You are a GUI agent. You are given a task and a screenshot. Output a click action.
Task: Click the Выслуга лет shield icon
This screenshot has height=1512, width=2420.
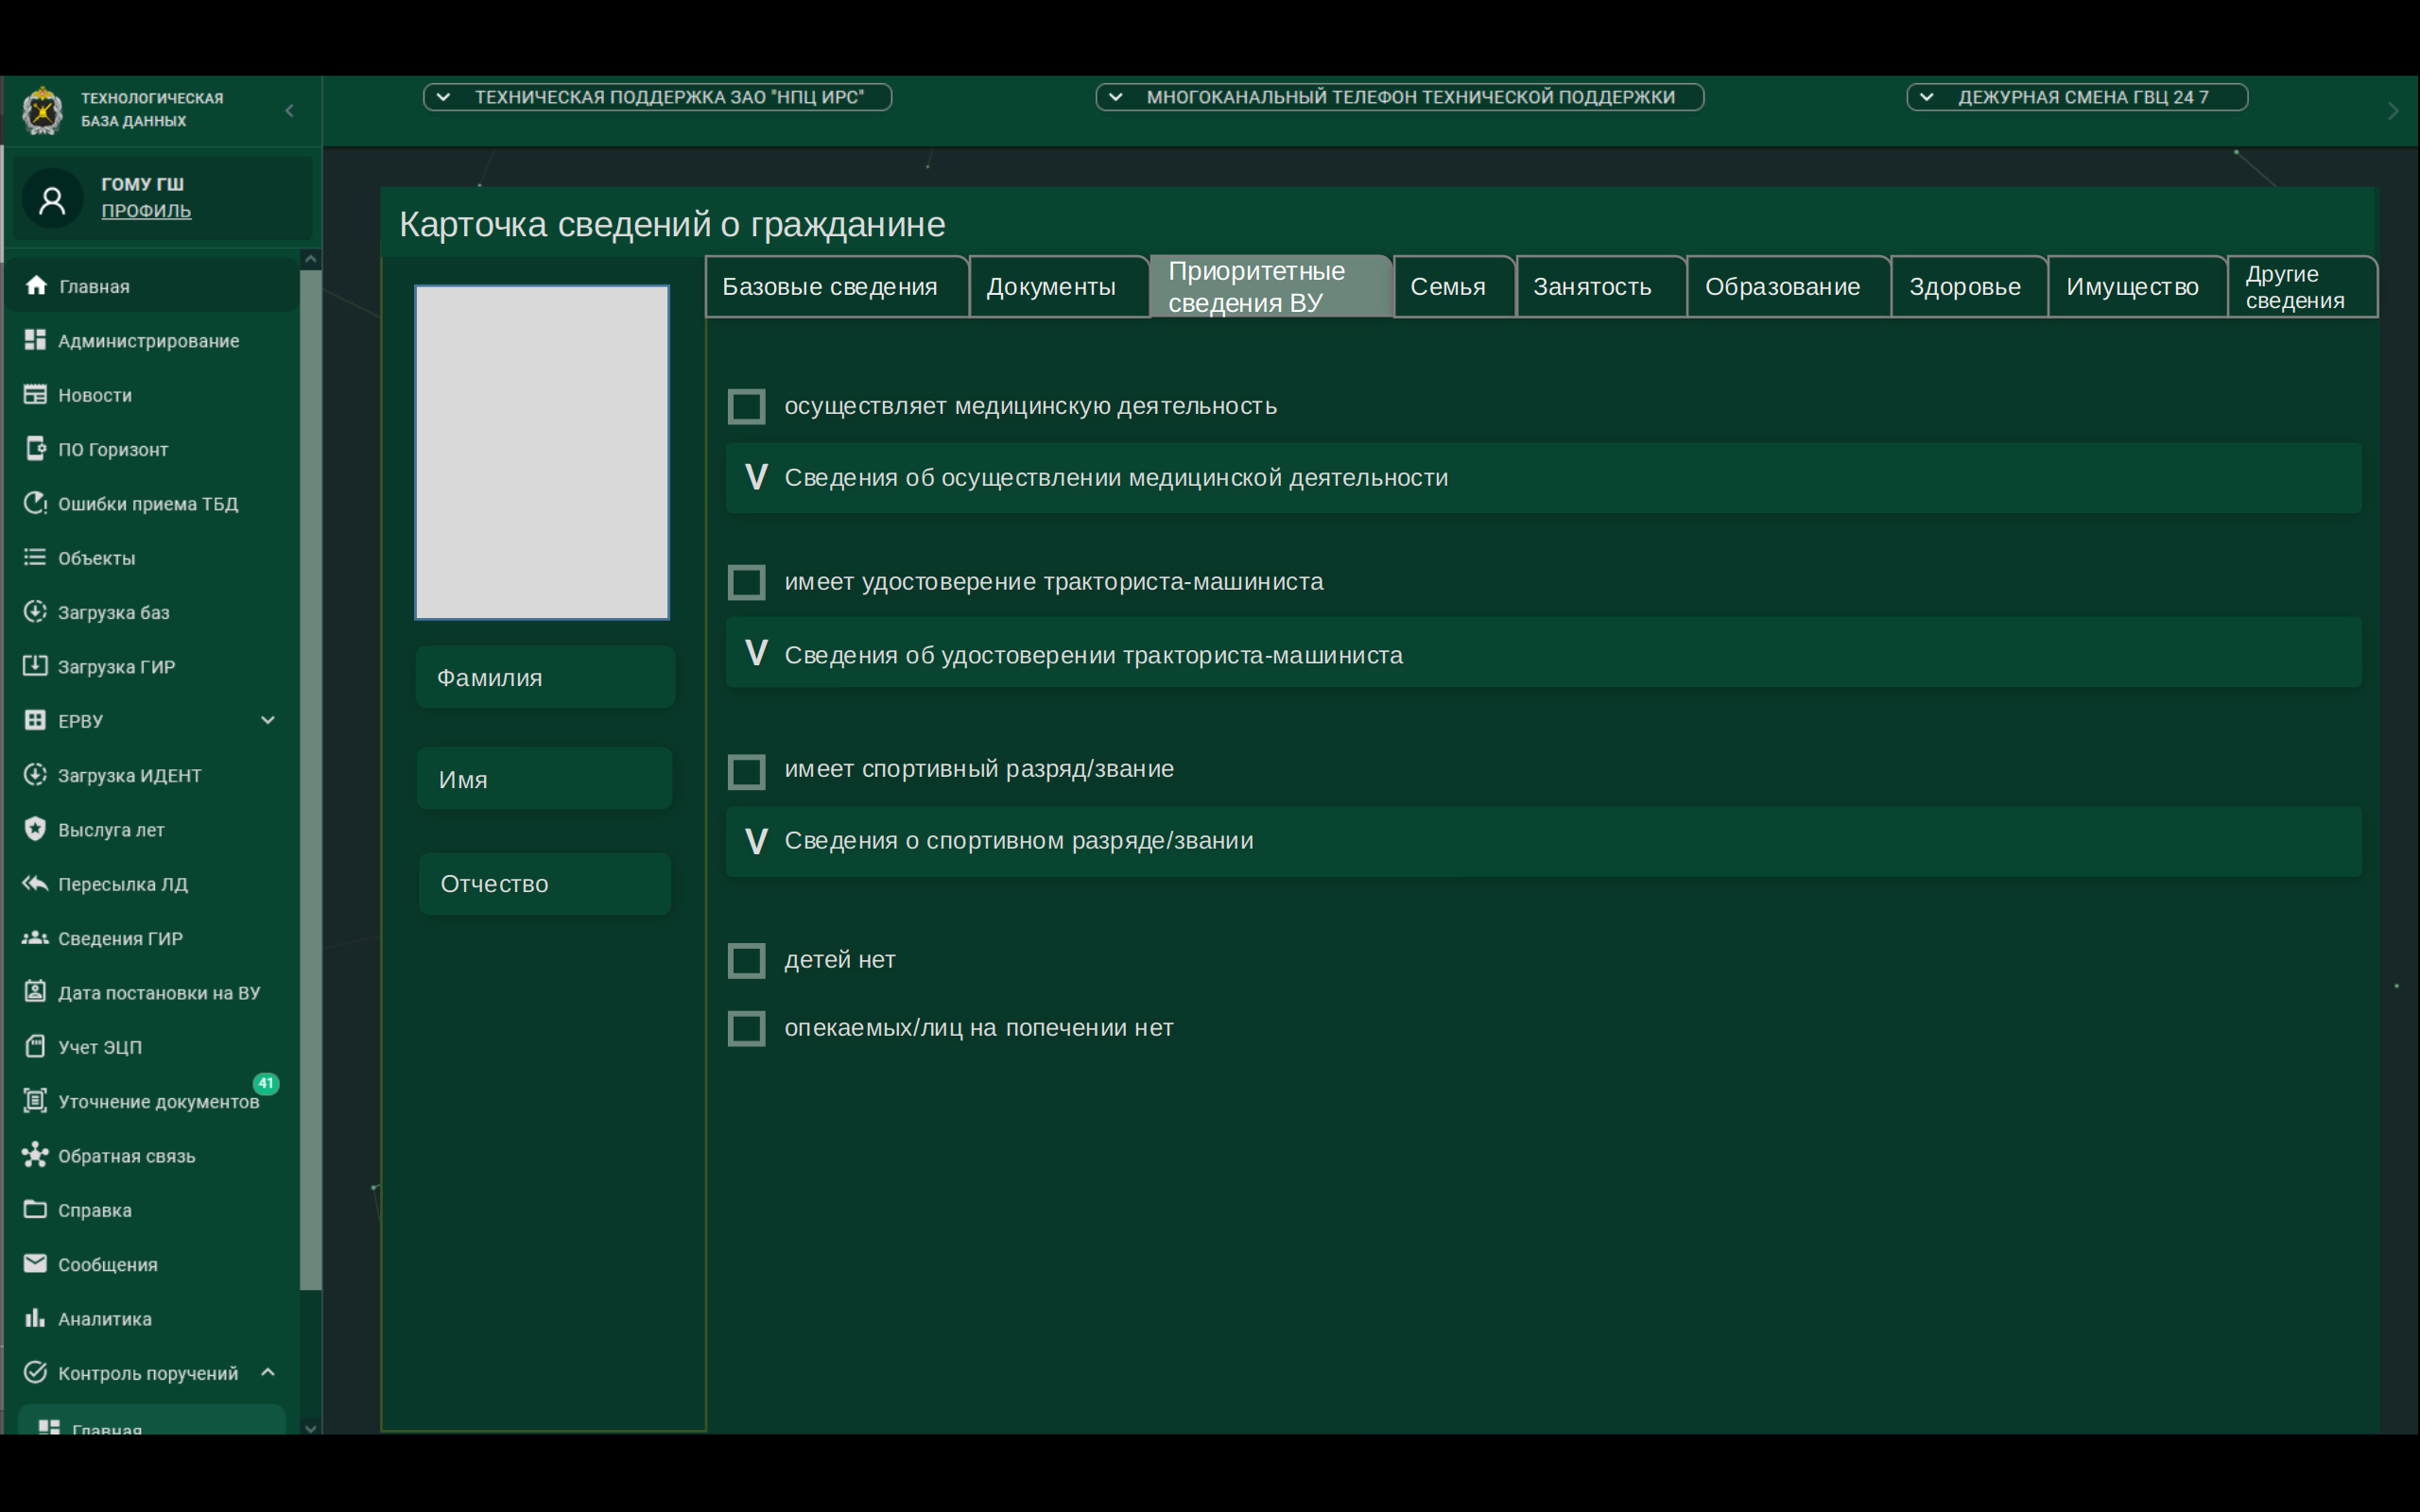35,829
